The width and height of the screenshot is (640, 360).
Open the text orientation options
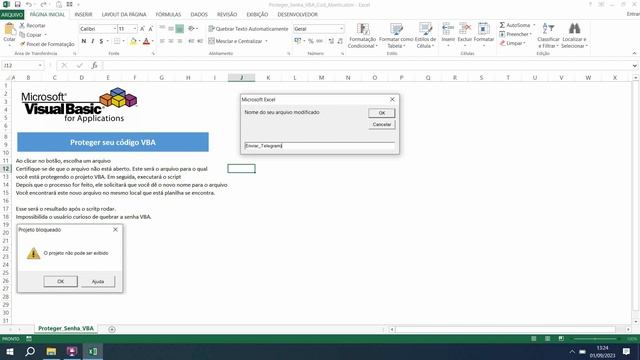click(192, 29)
